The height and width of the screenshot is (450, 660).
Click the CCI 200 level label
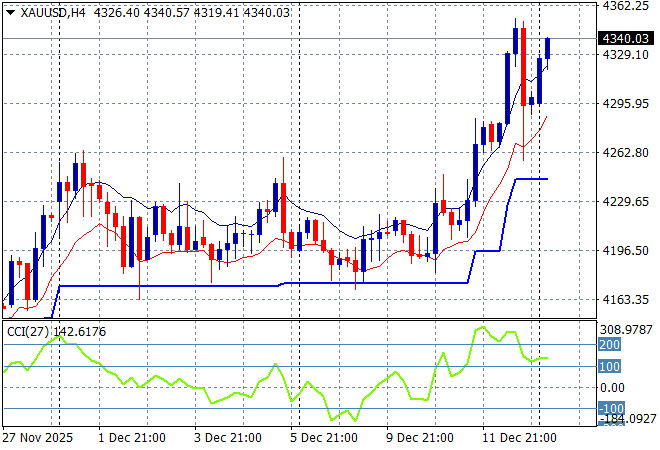click(610, 345)
